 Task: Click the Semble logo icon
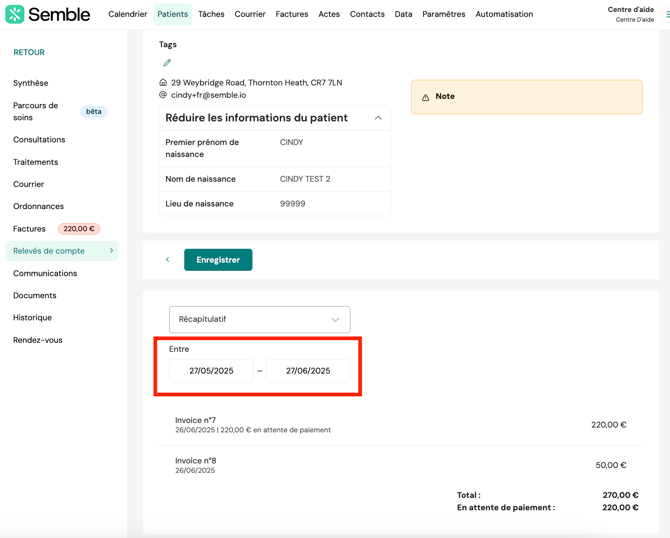pyautogui.click(x=15, y=14)
